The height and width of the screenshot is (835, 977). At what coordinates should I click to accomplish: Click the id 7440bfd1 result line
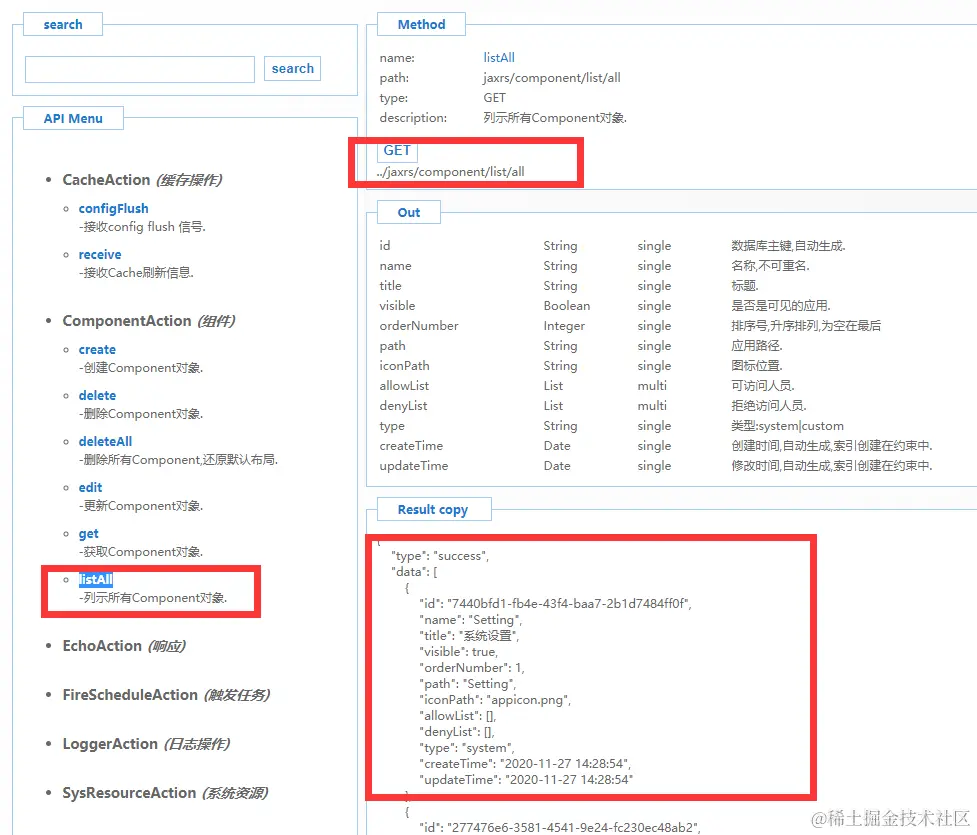(x=555, y=604)
